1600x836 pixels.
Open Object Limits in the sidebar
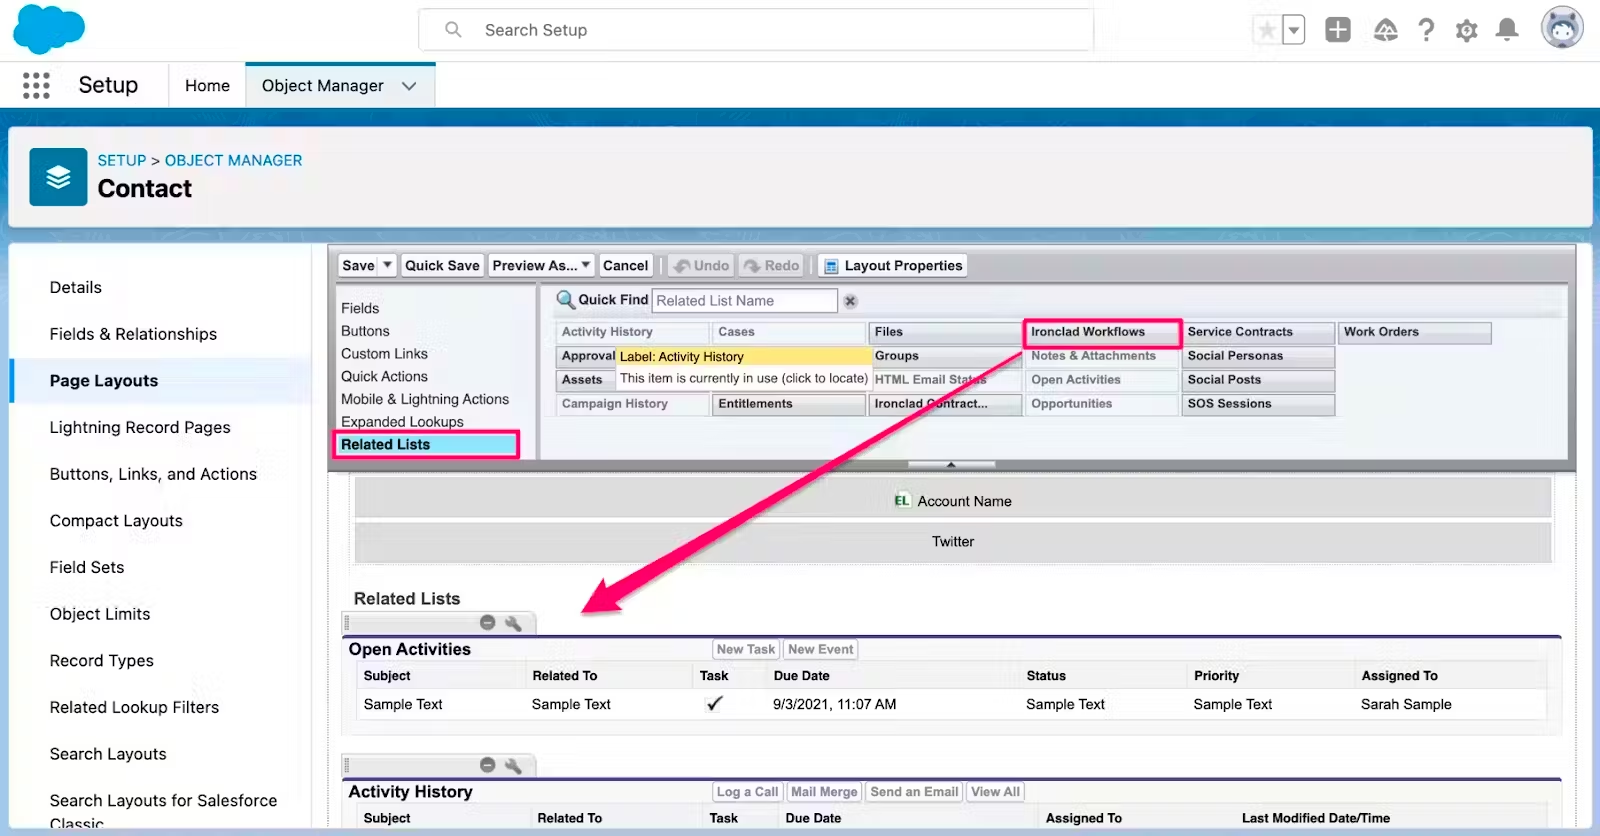pos(100,614)
